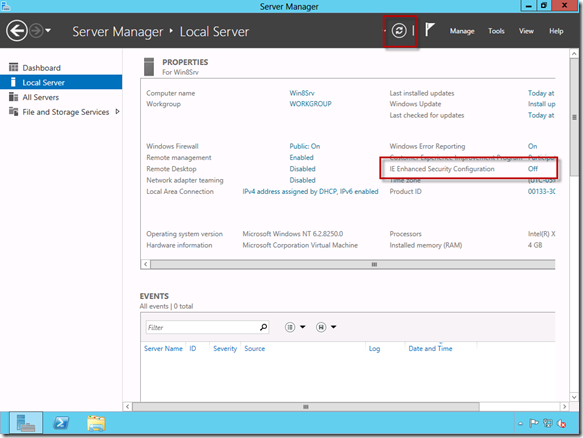Click the main vertical scrollbar thumb

tap(574, 117)
